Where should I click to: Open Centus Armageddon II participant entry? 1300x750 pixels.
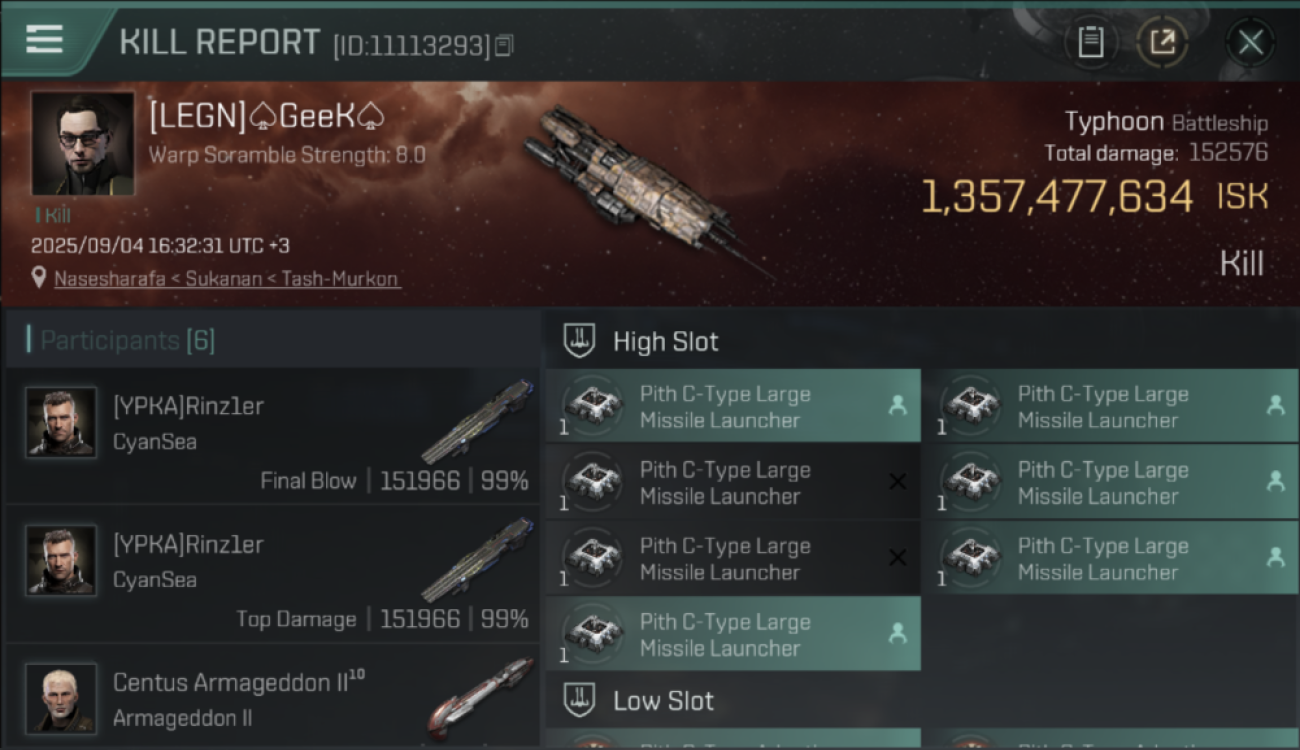(x=272, y=697)
